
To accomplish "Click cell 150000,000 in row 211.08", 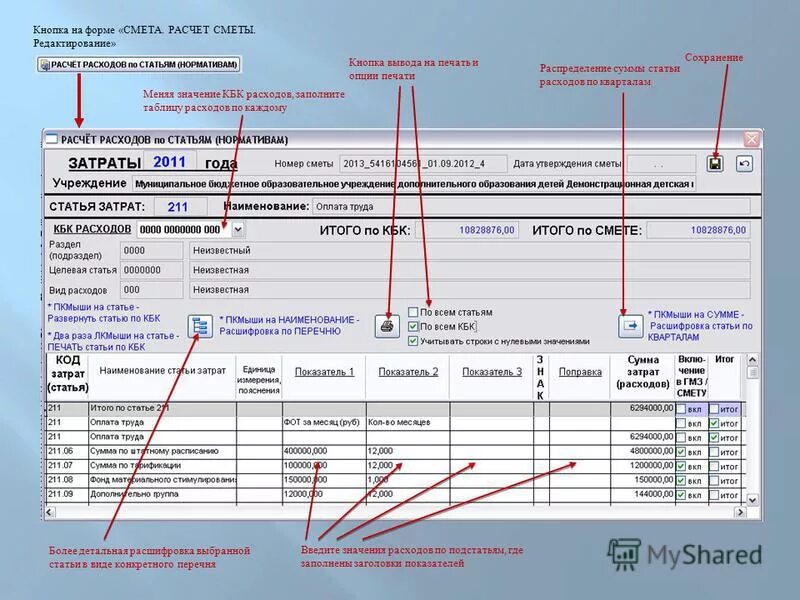I will click(x=324, y=480).
